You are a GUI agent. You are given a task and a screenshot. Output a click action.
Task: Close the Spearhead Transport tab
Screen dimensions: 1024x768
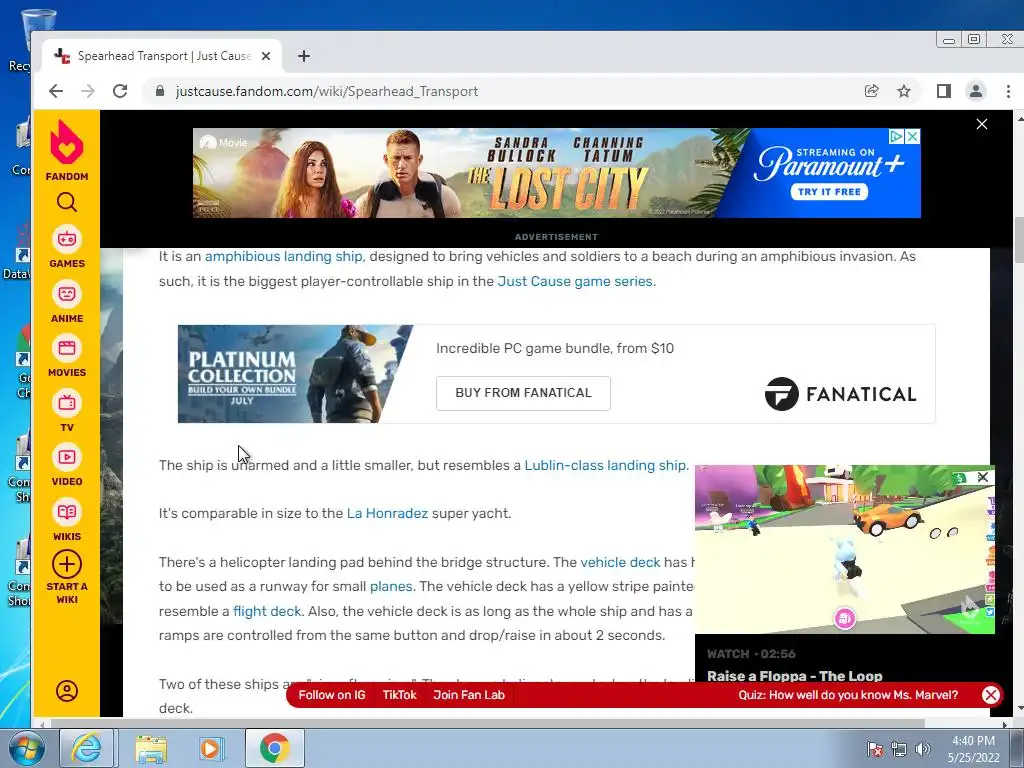tap(266, 56)
